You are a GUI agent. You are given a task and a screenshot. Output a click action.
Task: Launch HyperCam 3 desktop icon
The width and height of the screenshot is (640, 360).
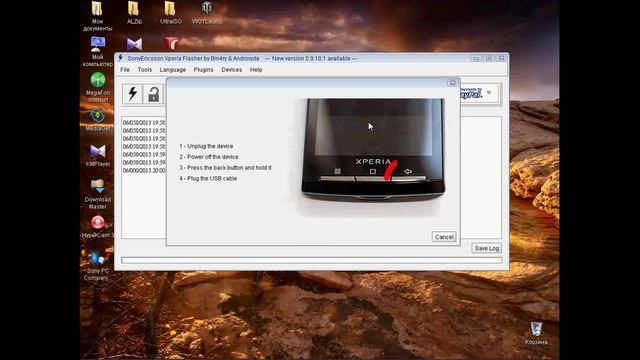[x=98, y=227]
